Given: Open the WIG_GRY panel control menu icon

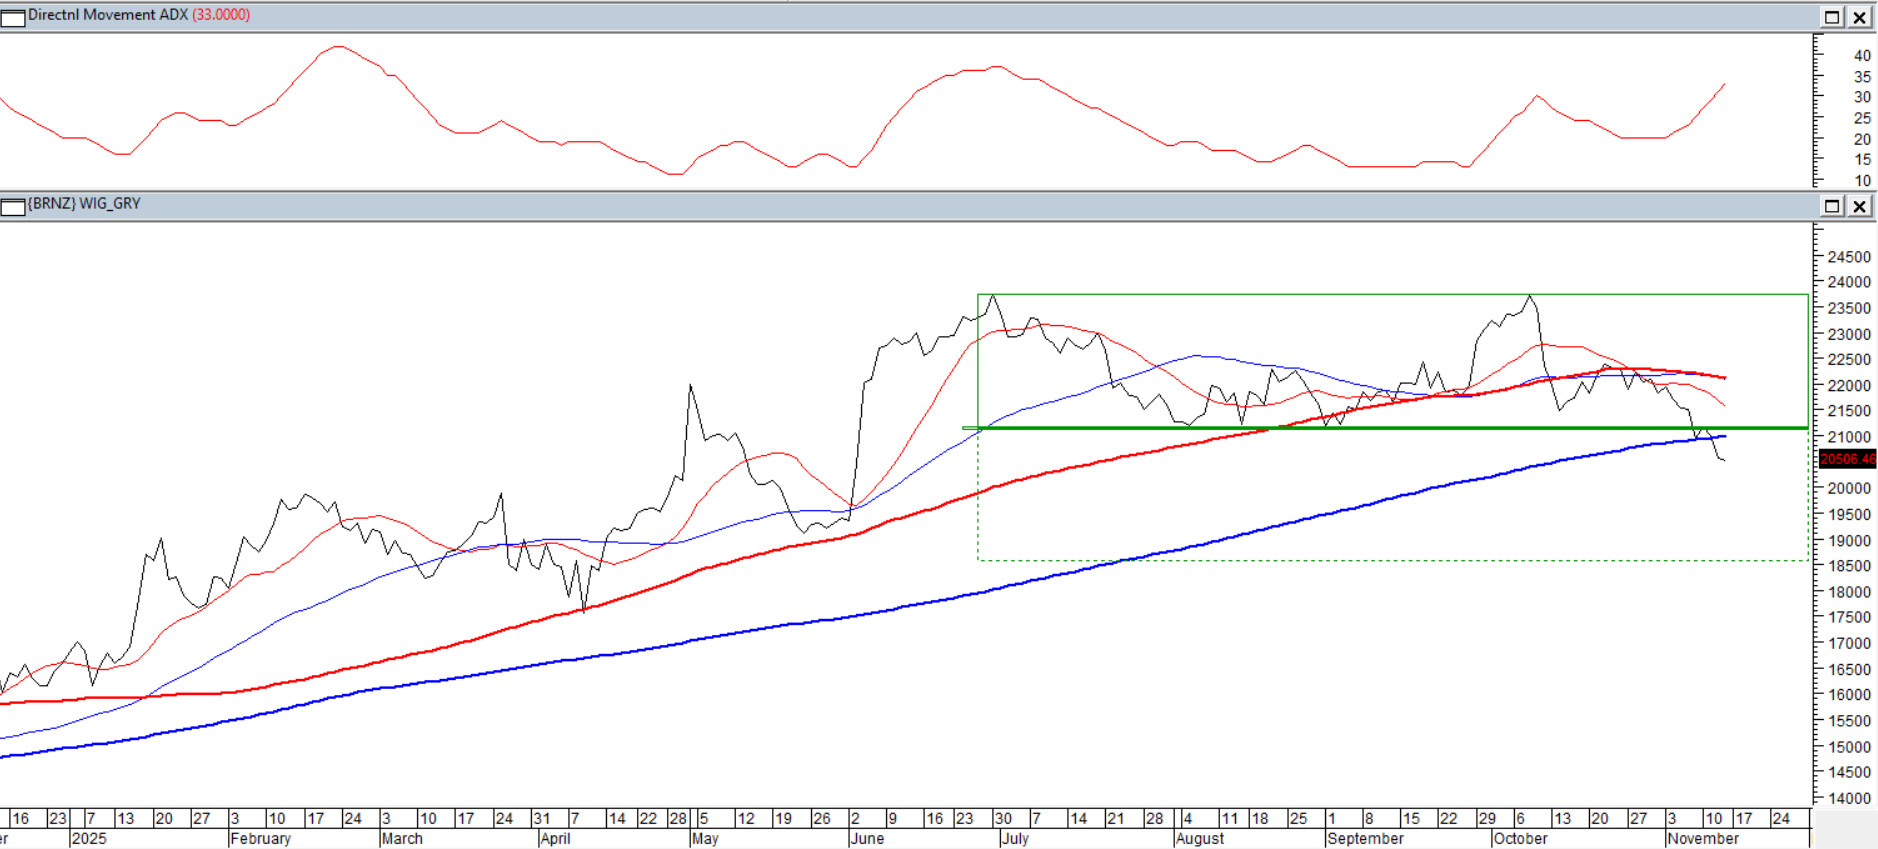Looking at the screenshot, I should click(x=13, y=207).
